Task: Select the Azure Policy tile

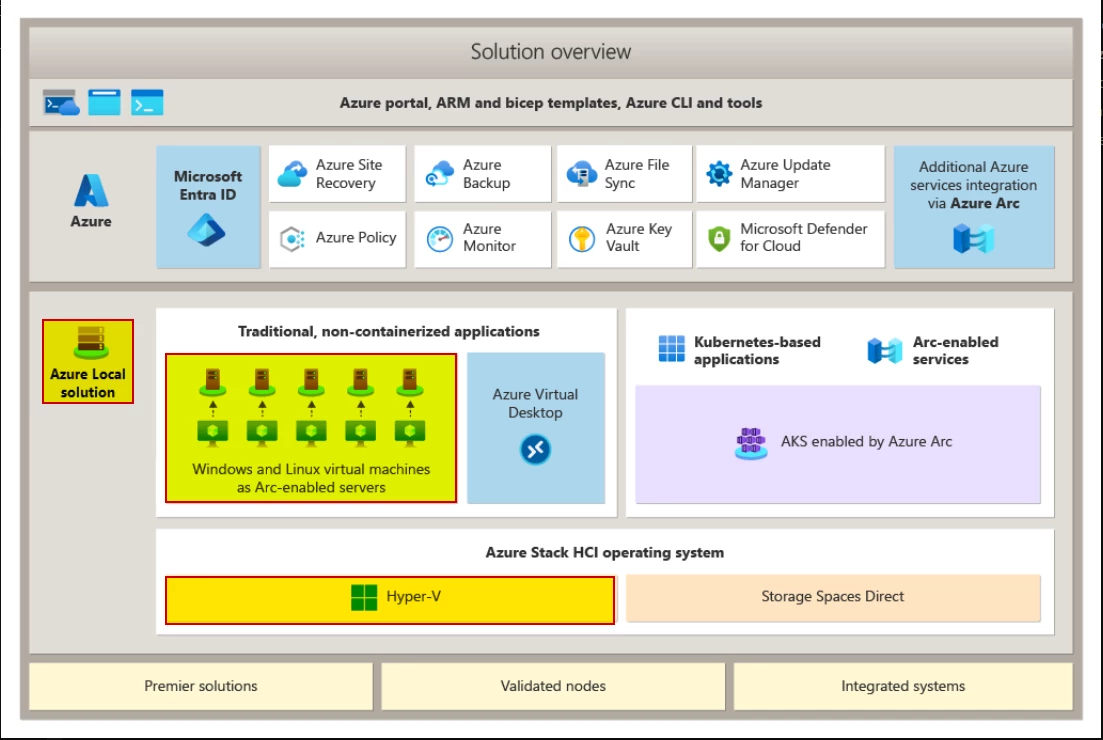Action: point(337,239)
